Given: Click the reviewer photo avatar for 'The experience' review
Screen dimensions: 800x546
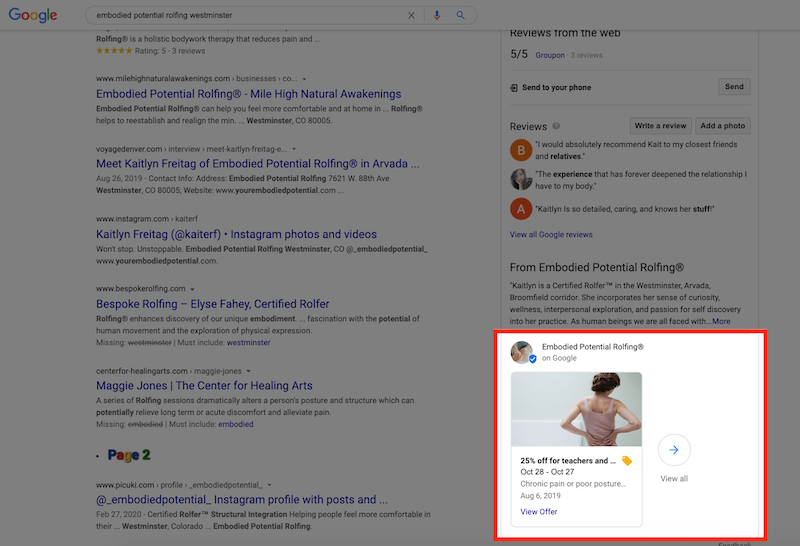Looking at the screenshot, I should [521, 179].
